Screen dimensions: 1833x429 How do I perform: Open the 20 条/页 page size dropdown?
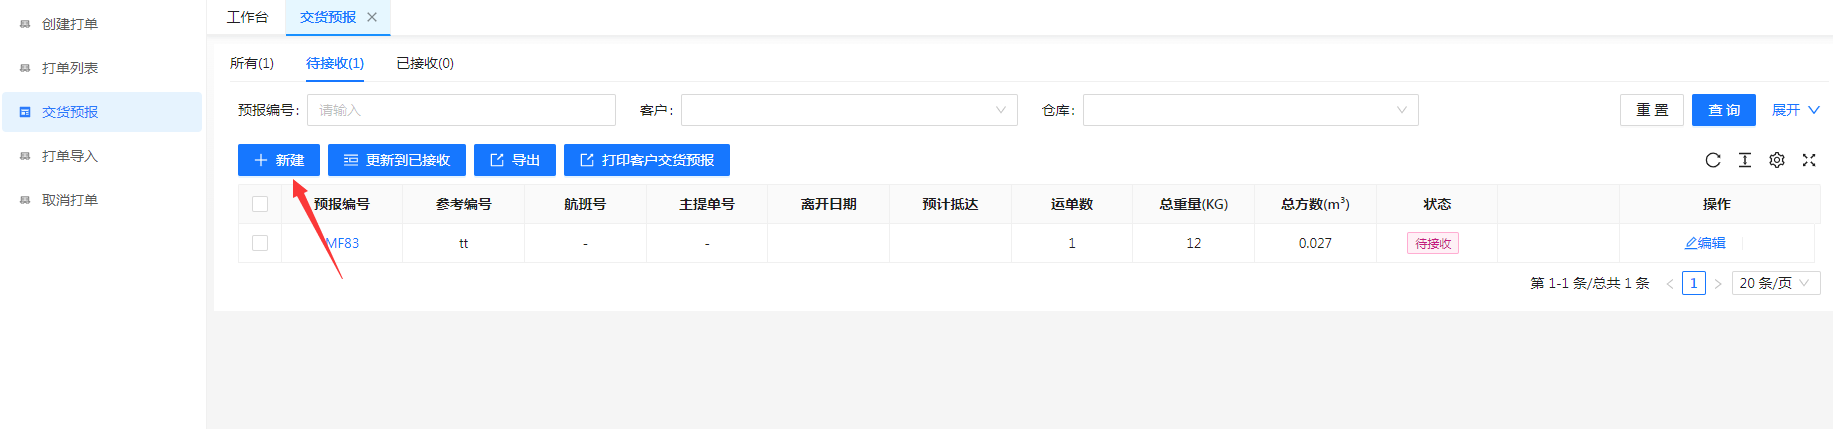(1775, 283)
